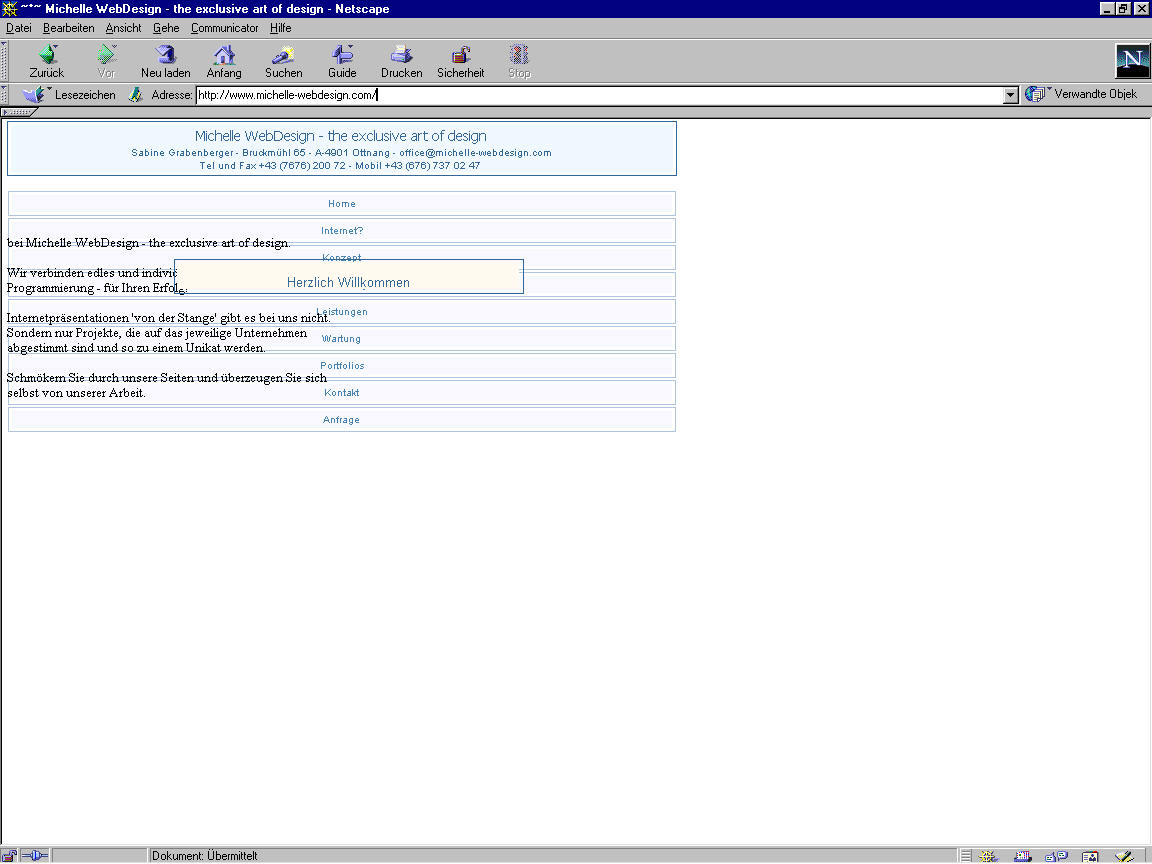Click the Zurück back button

pyautogui.click(x=47, y=61)
